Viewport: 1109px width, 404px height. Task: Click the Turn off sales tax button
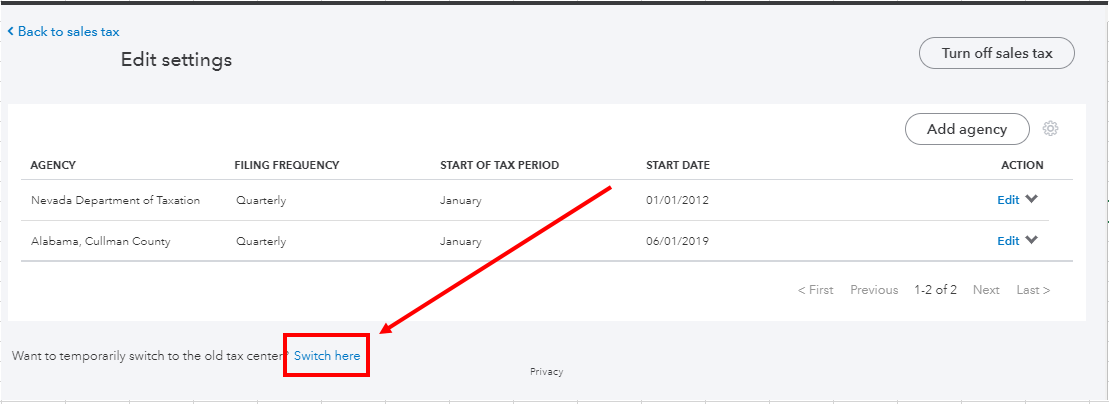click(x=996, y=54)
